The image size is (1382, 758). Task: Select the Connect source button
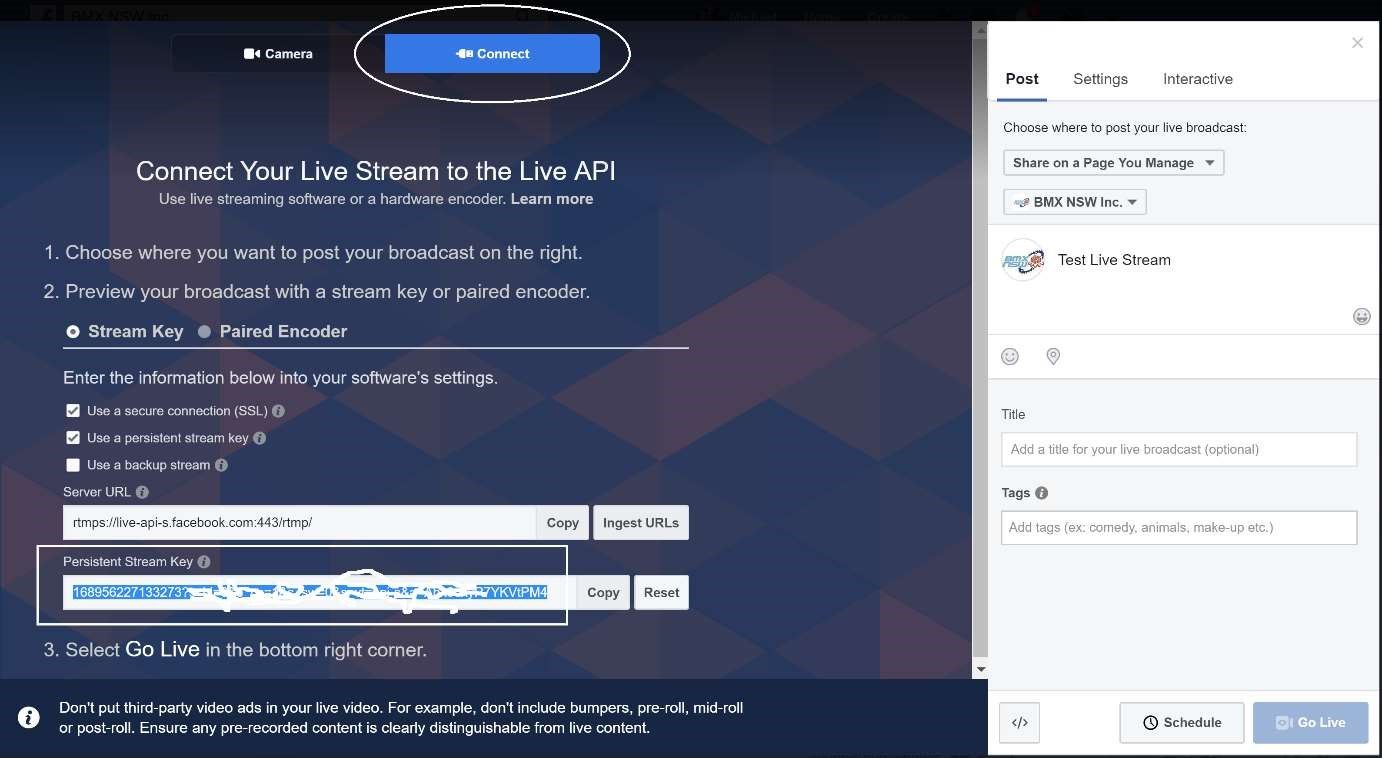click(492, 54)
